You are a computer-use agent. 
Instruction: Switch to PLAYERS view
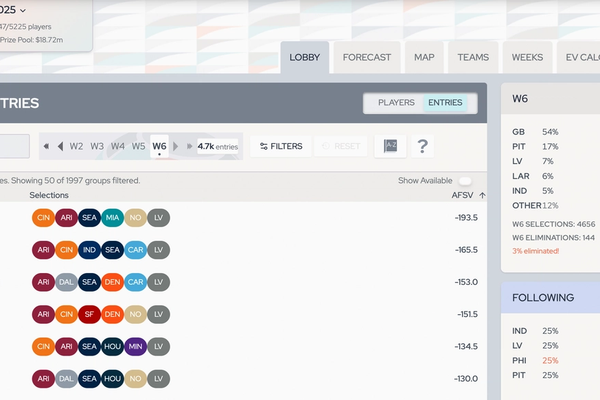(x=396, y=103)
